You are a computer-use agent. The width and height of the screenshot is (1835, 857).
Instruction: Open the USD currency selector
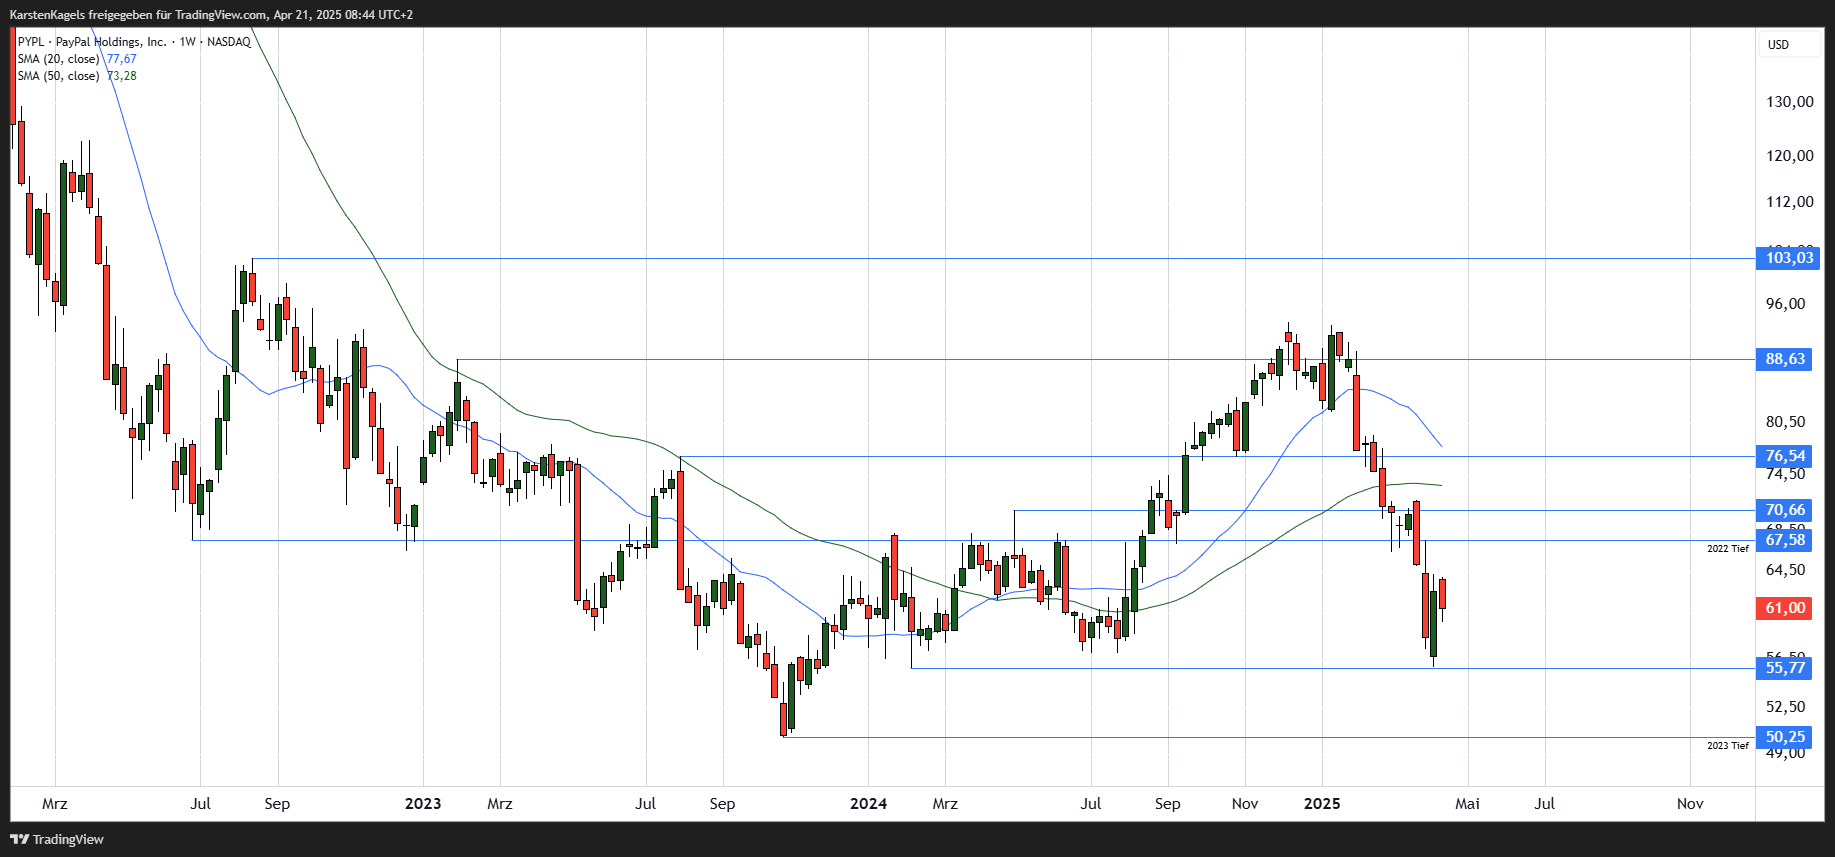pyautogui.click(x=1778, y=45)
